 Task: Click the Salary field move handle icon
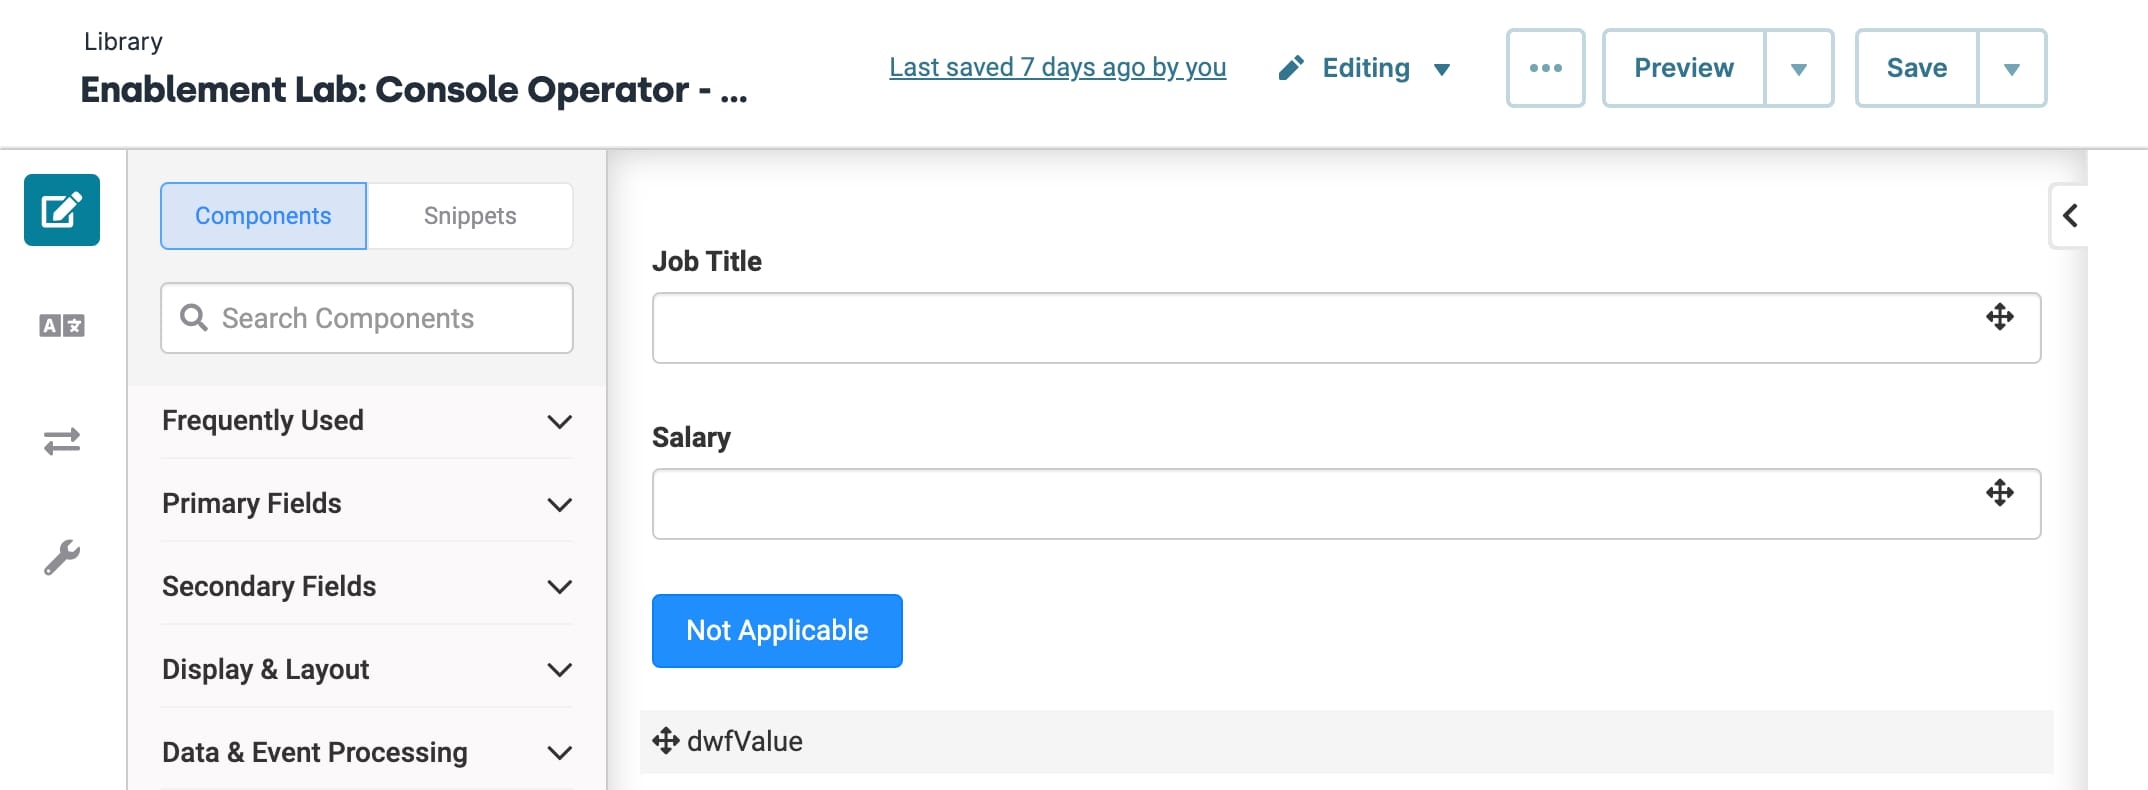[2000, 493]
